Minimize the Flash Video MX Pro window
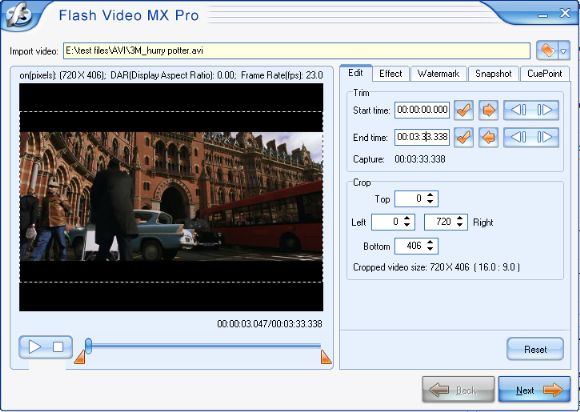 point(543,15)
